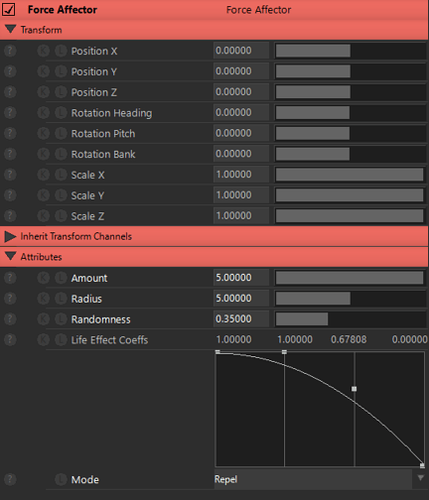
Task: Expand Inherit Transform Channels section
Action: point(10,236)
